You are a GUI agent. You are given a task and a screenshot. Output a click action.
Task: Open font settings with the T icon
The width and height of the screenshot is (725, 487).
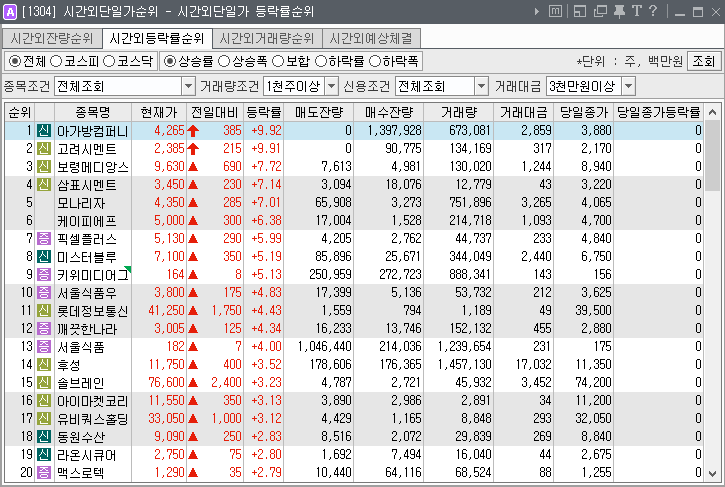[637, 11]
